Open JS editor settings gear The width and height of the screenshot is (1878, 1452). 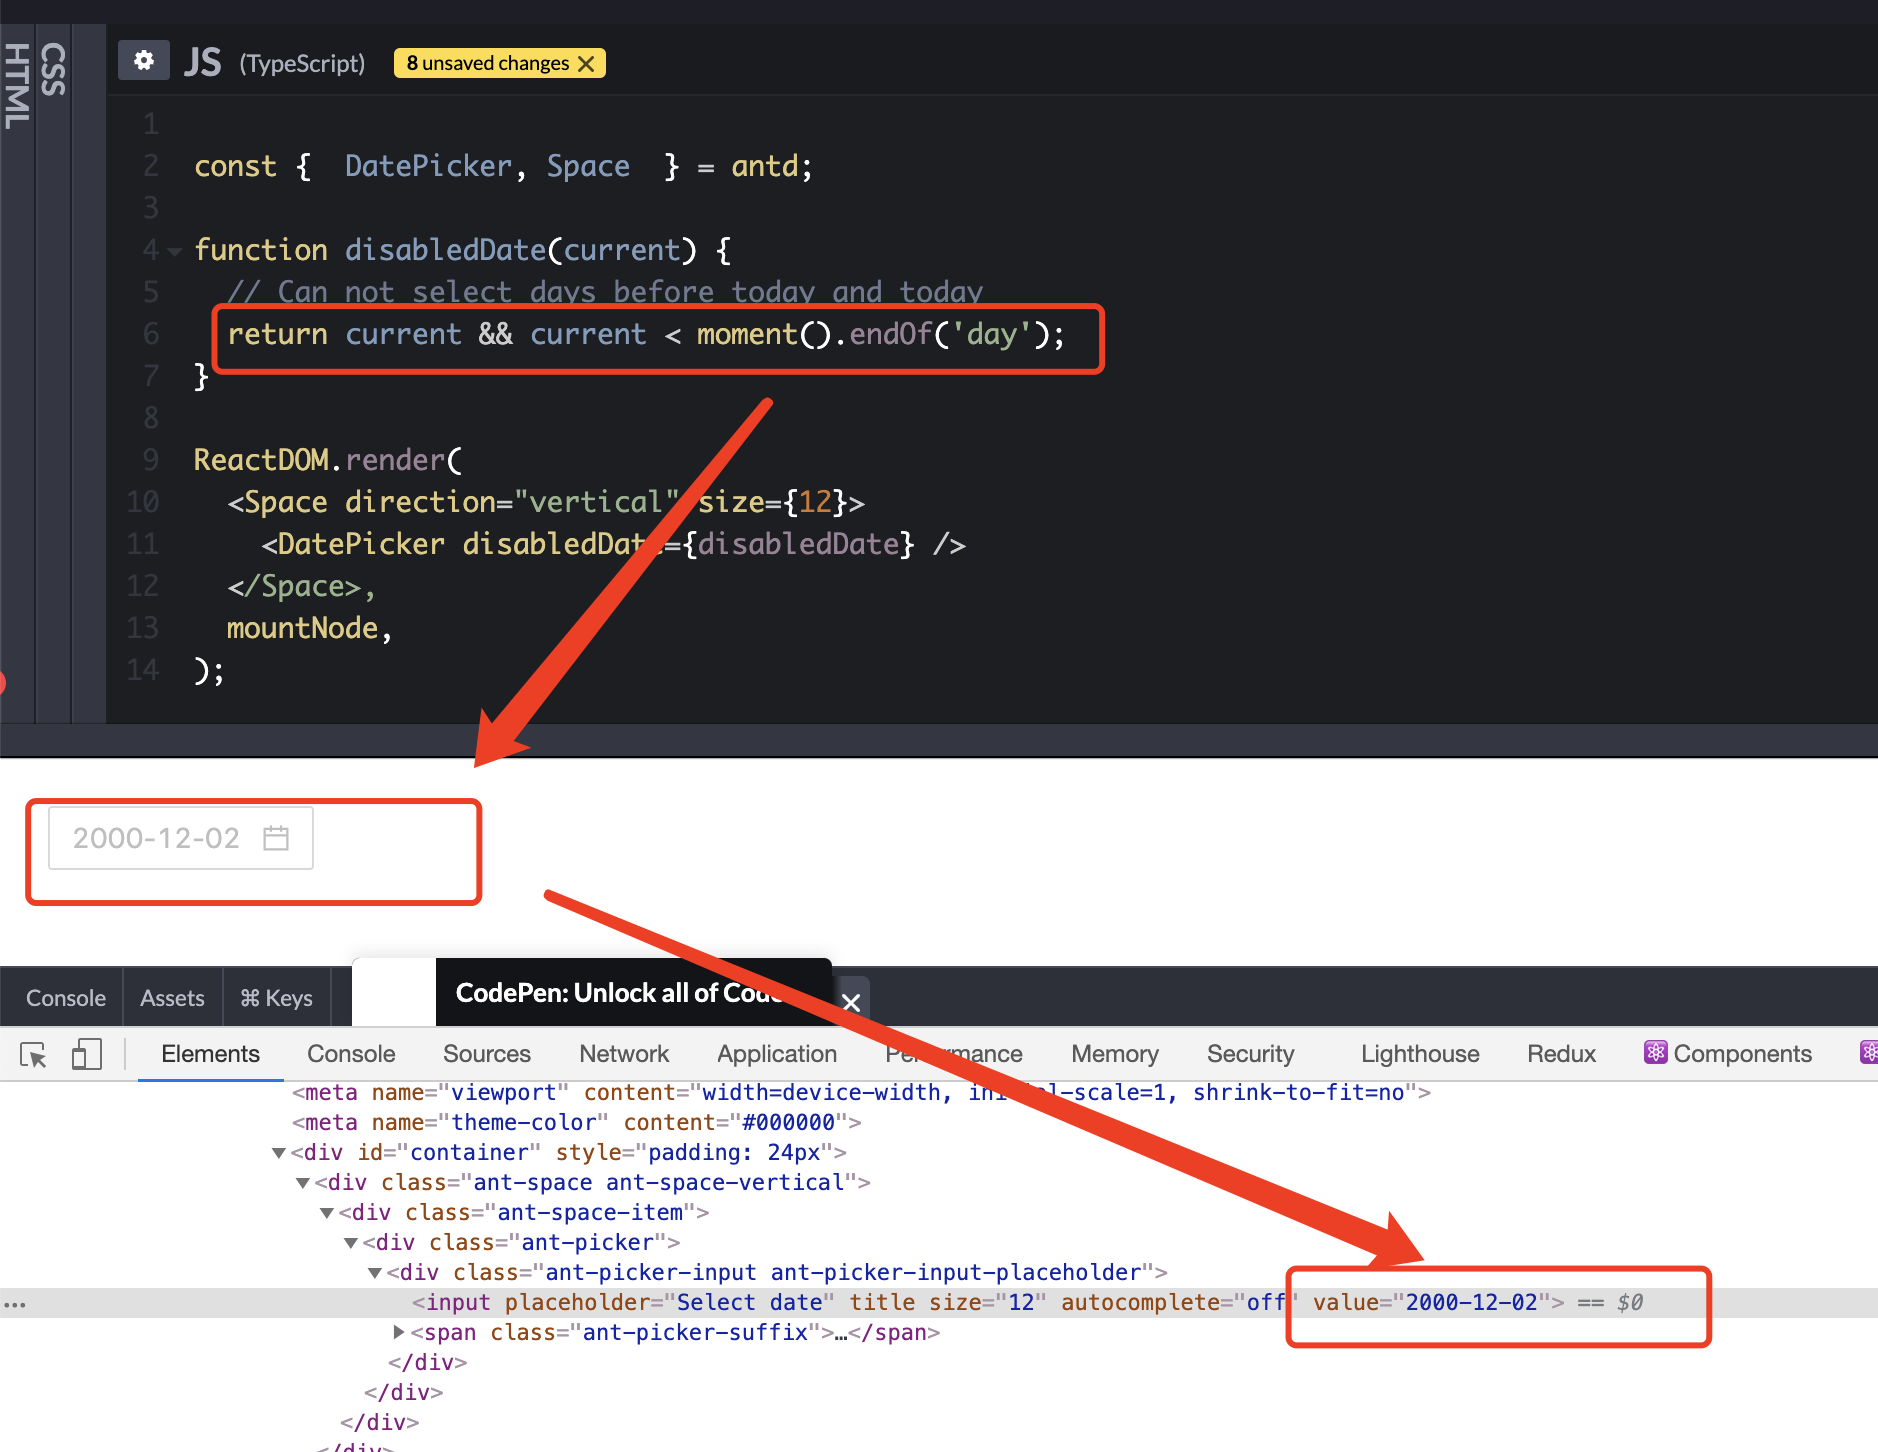coord(144,61)
